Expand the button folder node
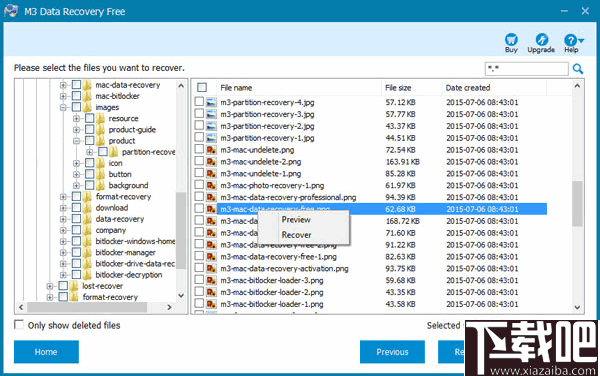Image resolution: width=600 pixels, height=376 pixels. point(76,174)
